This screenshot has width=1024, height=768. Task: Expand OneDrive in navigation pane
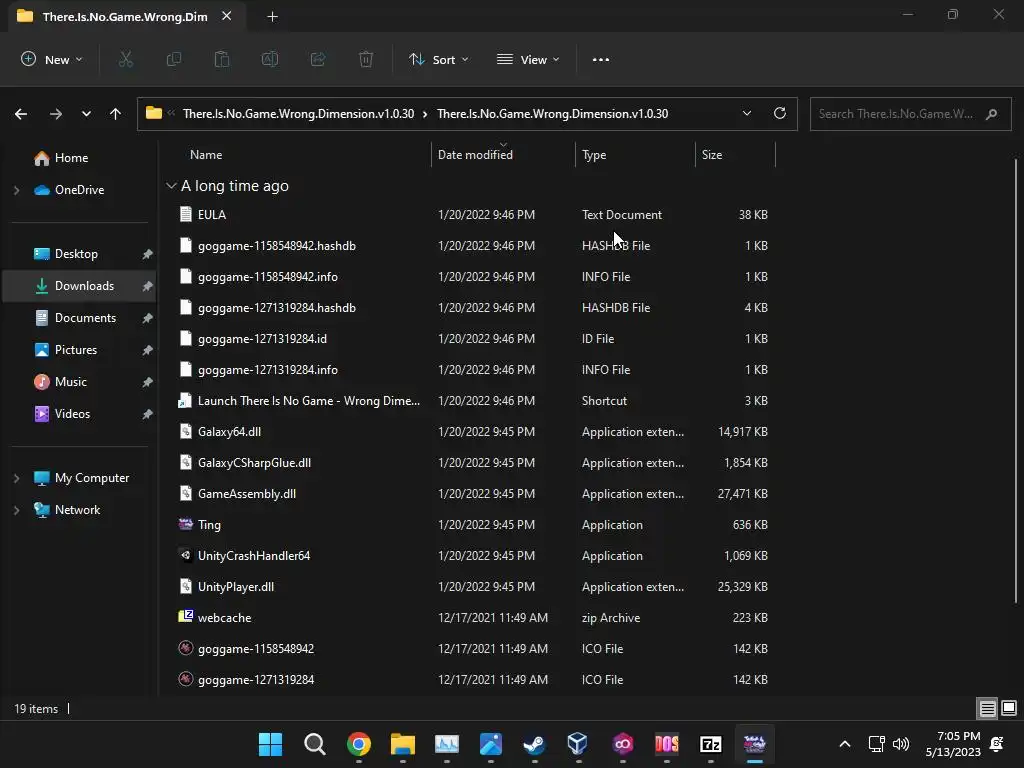pyautogui.click(x=16, y=190)
